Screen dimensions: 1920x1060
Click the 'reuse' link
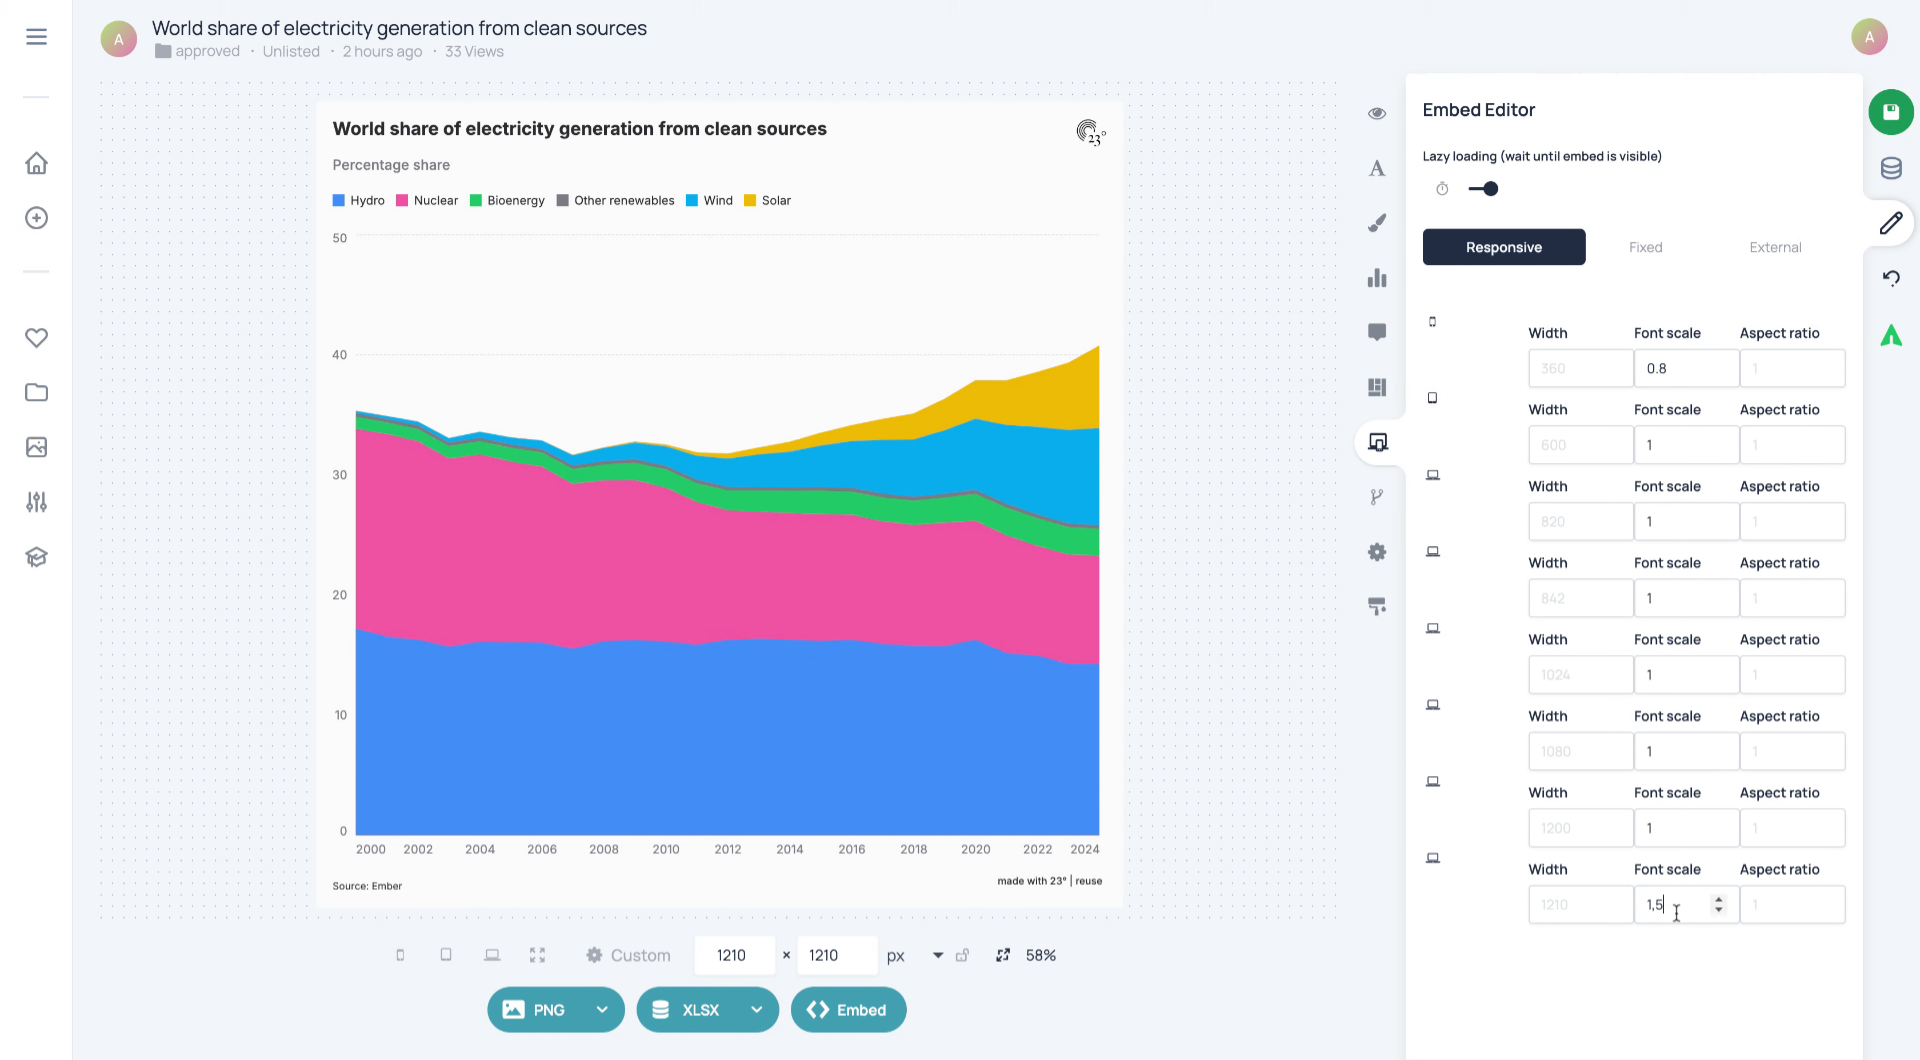click(1089, 881)
